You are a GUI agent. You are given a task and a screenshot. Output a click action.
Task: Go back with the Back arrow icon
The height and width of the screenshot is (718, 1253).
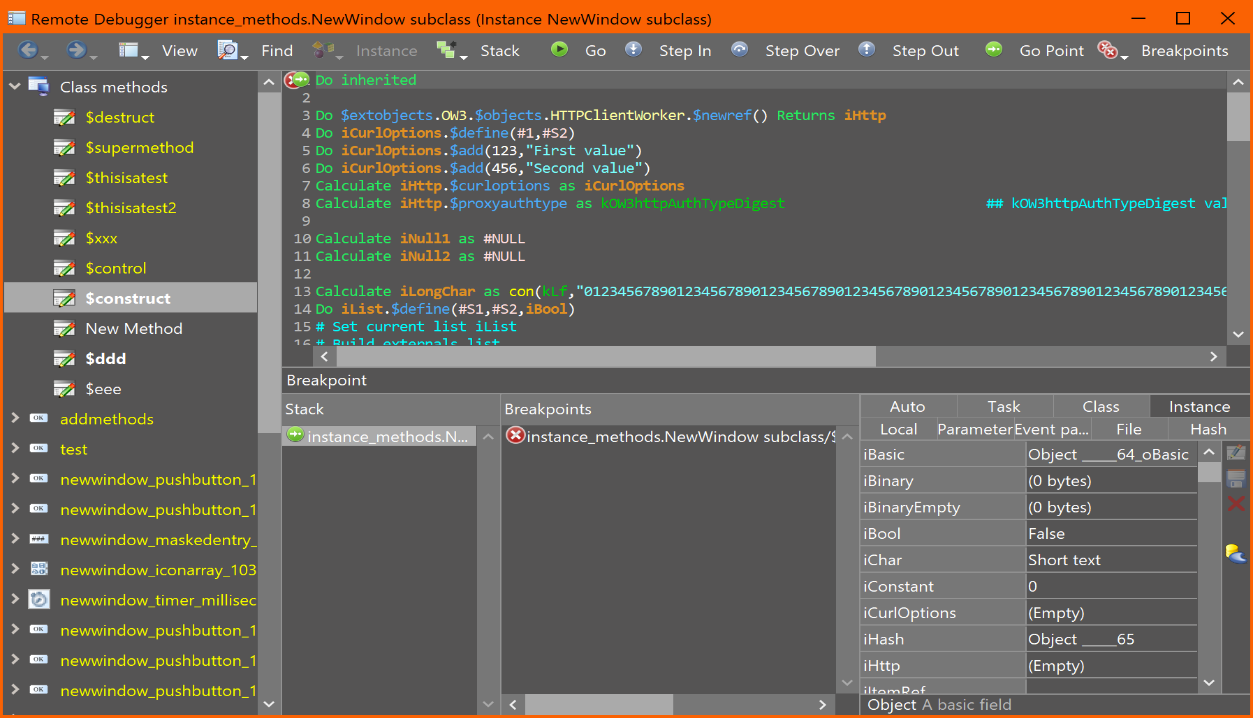pos(27,50)
